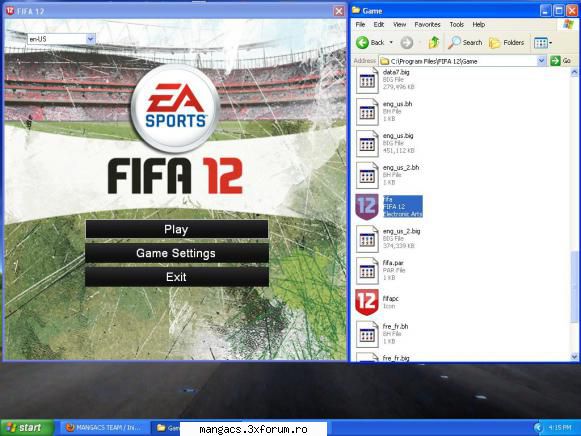Switch to Game folder taskbar button
Viewport: 581px width, 436px height.
(167, 428)
